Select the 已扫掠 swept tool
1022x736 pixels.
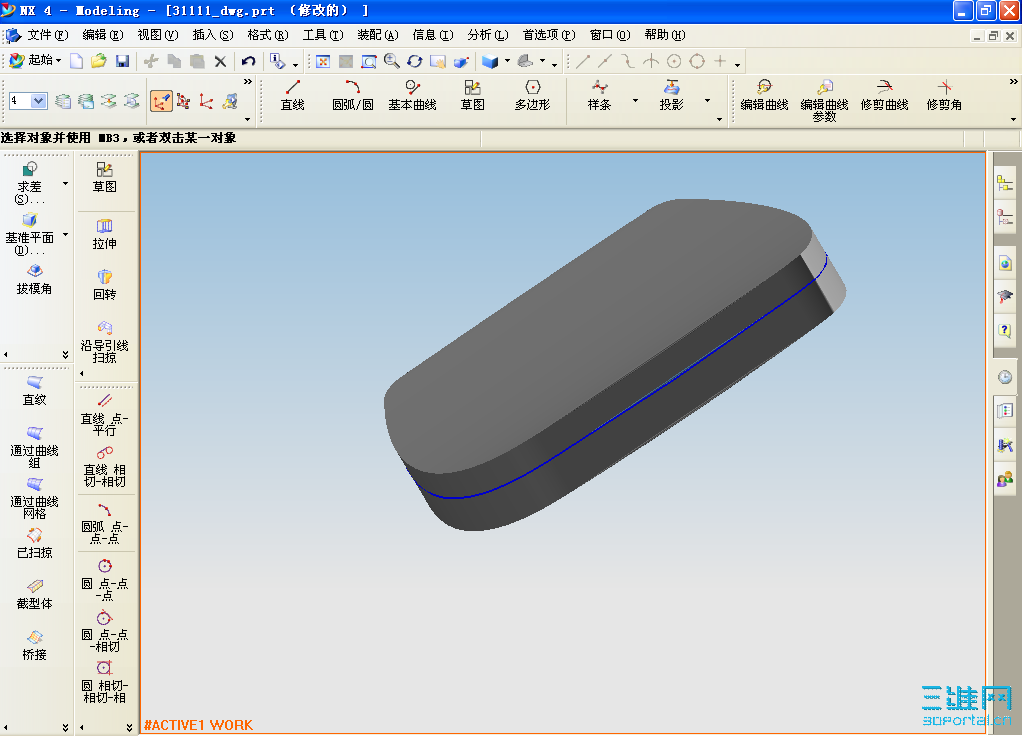[35, 544]
